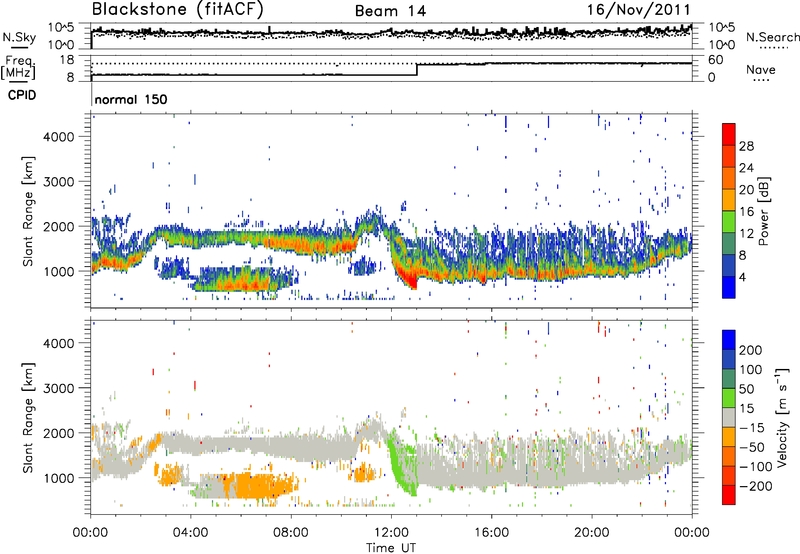Click the "08:00" time axis label
The image size is (800, 554).
[x=291, y=533]
